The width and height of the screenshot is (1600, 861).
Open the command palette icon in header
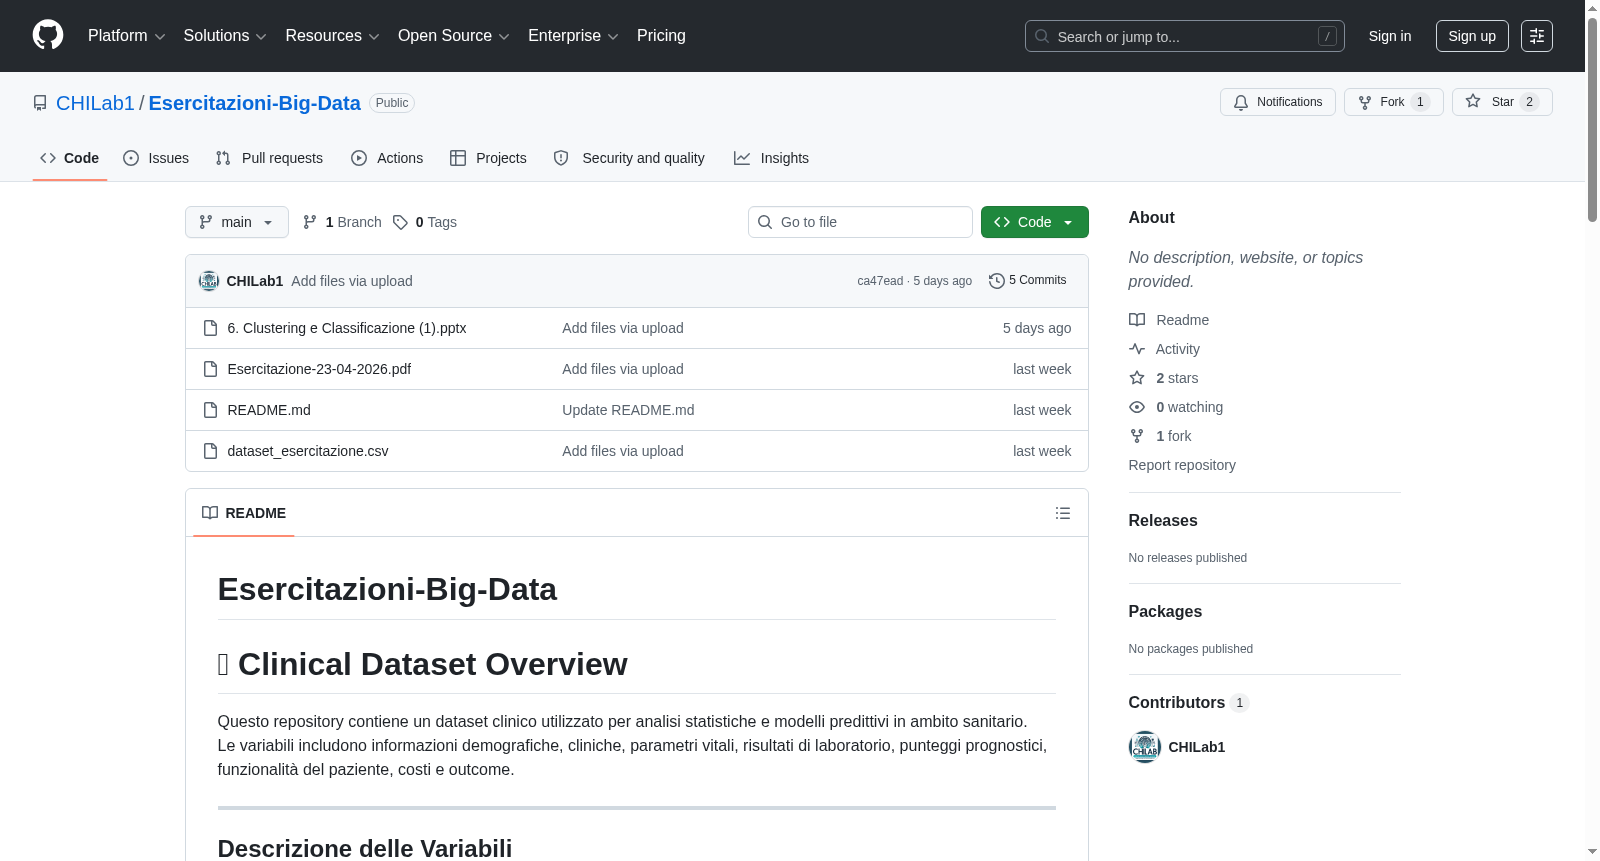pyautogui.click(x=1536, y=36)
